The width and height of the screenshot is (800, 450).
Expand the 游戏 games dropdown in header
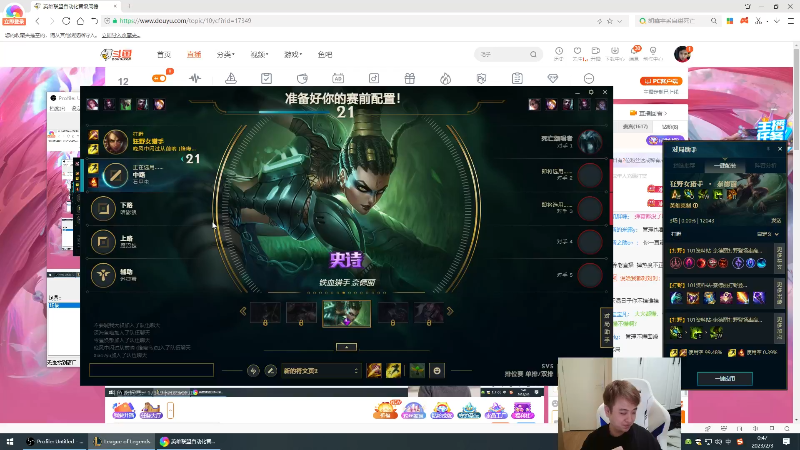[293, 55]
